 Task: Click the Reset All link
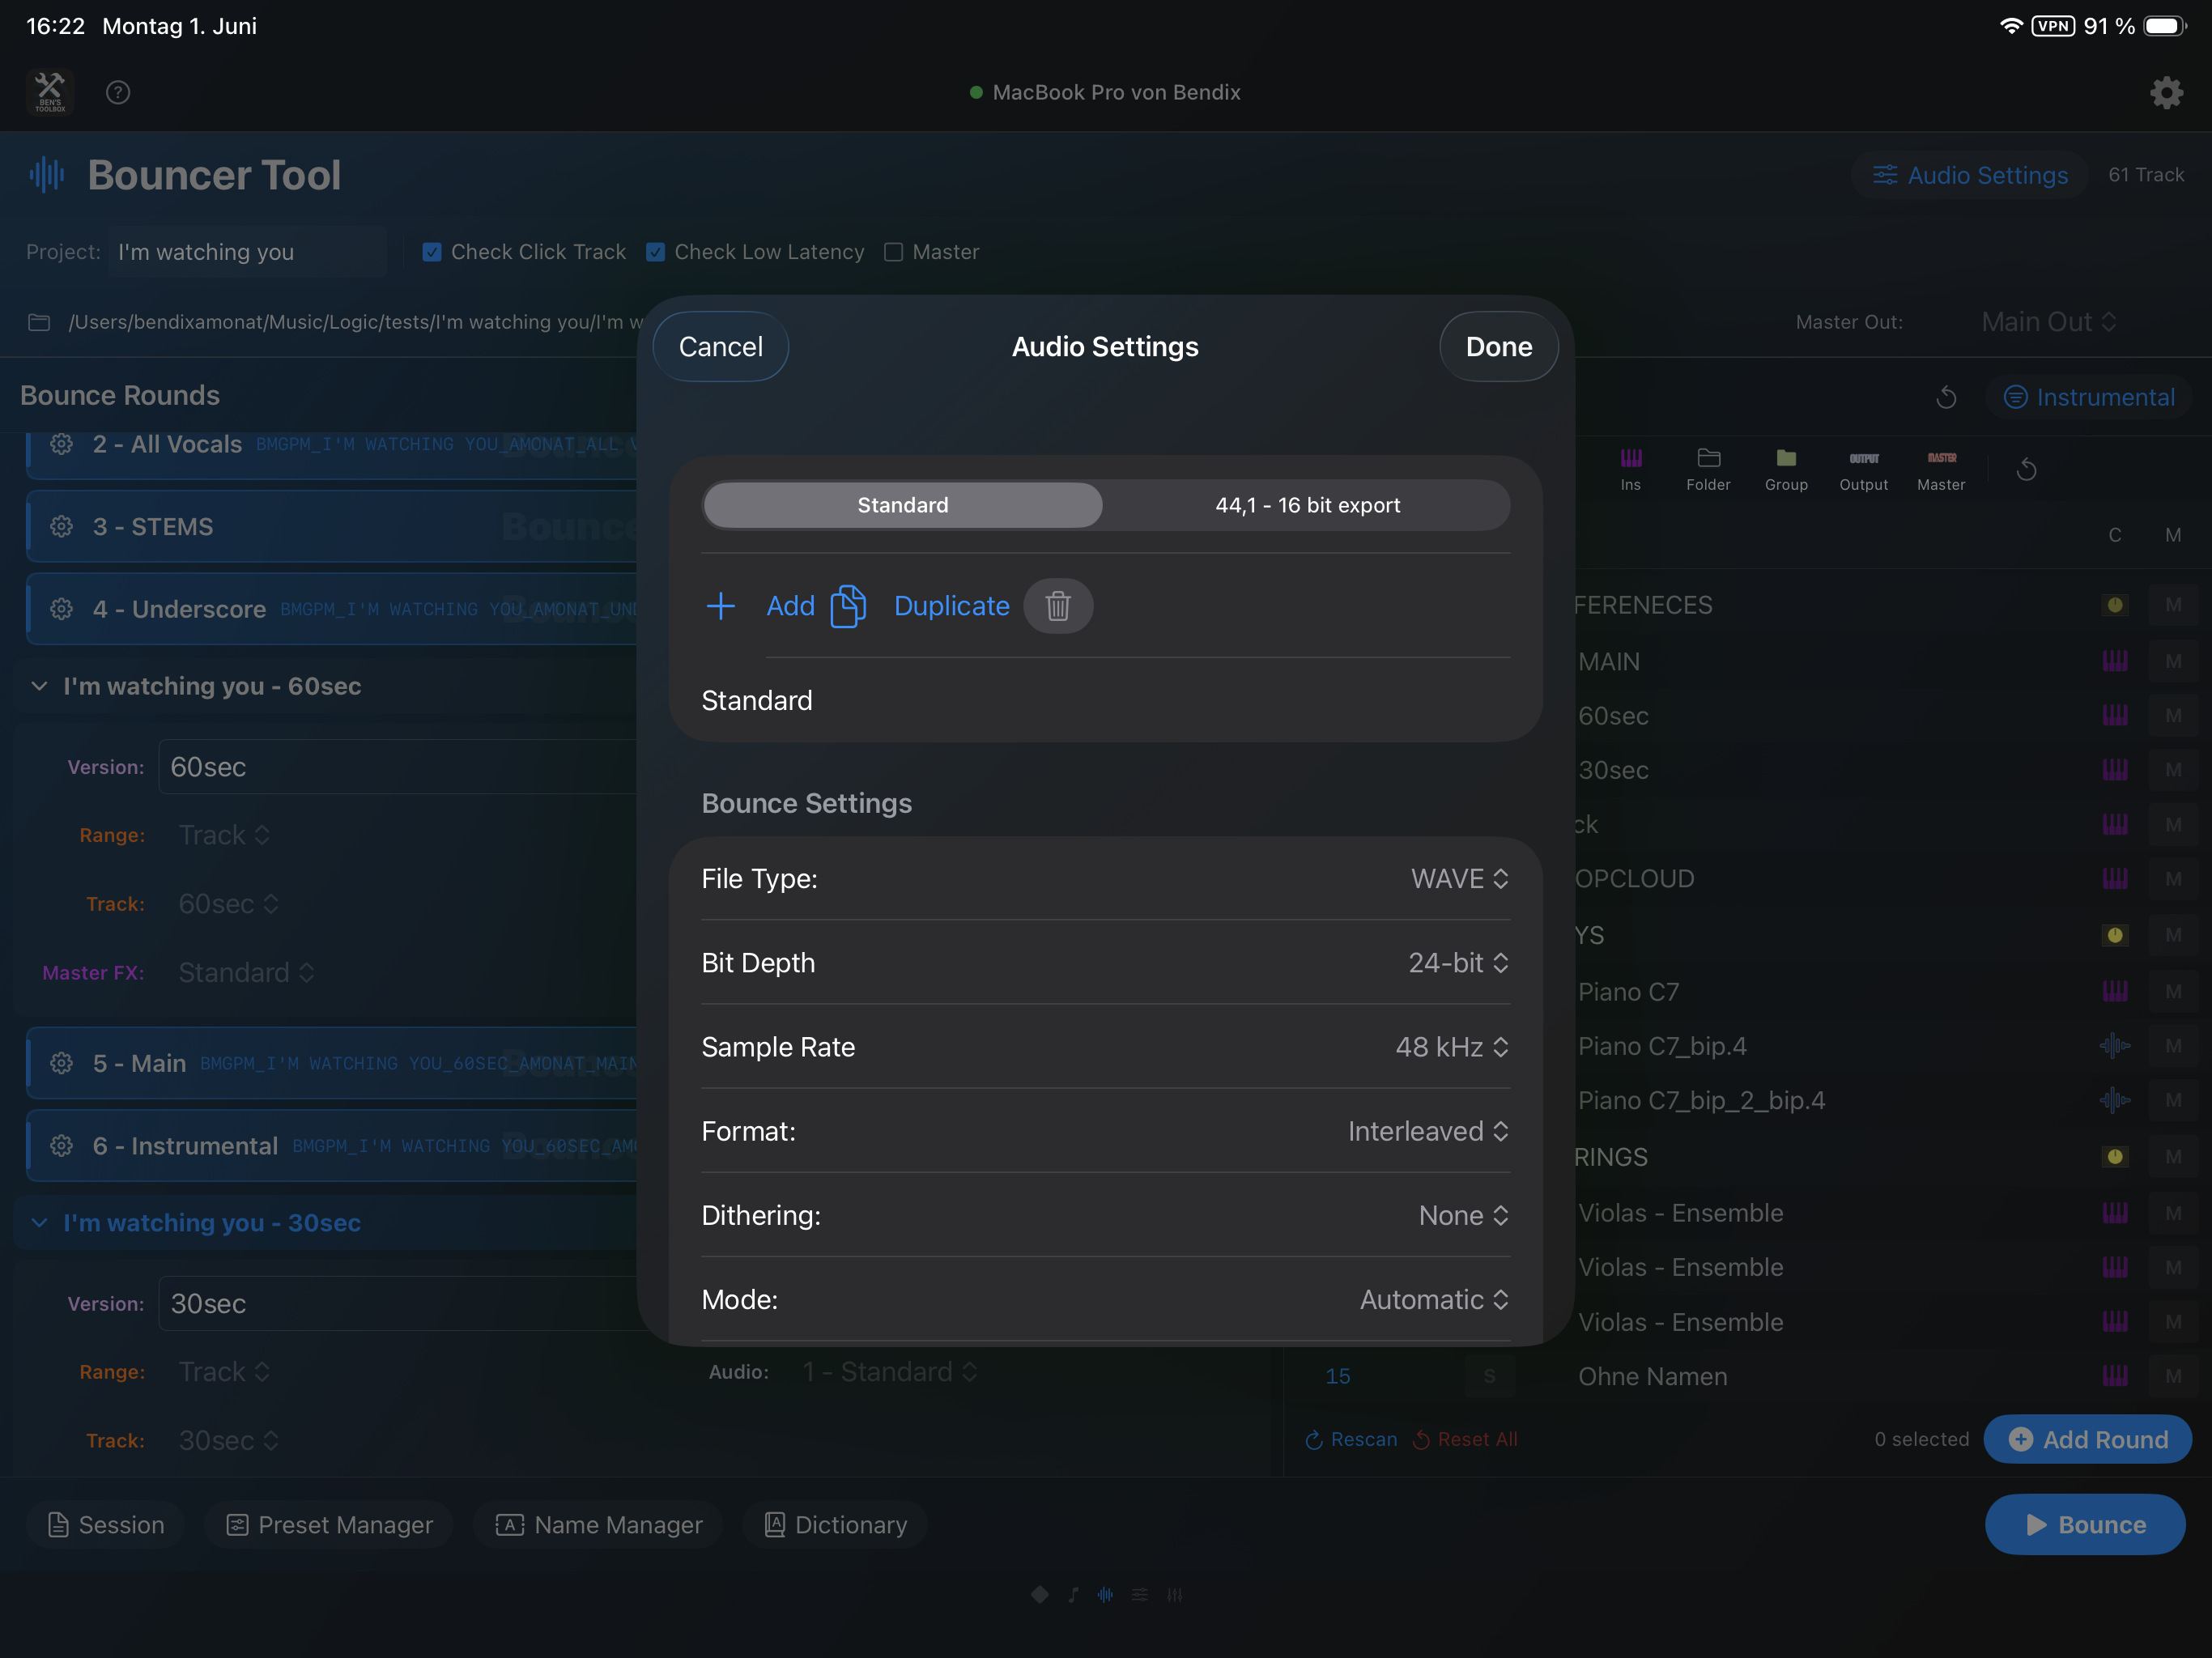(1465, 1439)
